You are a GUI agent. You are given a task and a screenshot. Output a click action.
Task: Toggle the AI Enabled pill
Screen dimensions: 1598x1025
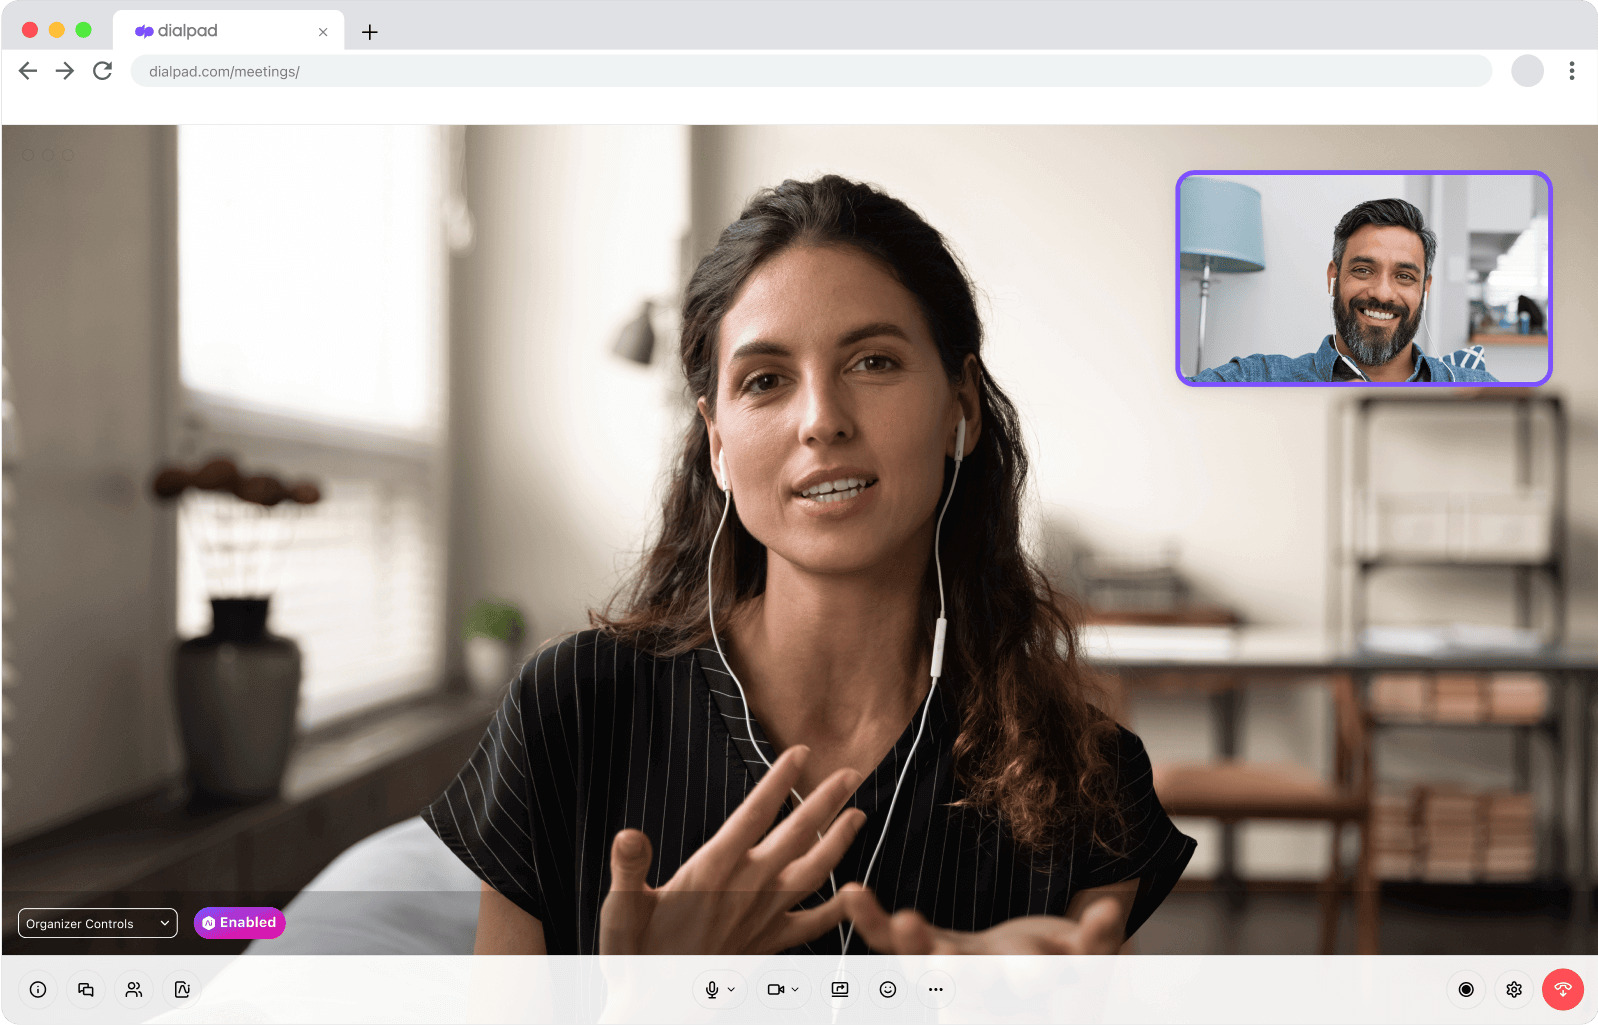point(240,923)
